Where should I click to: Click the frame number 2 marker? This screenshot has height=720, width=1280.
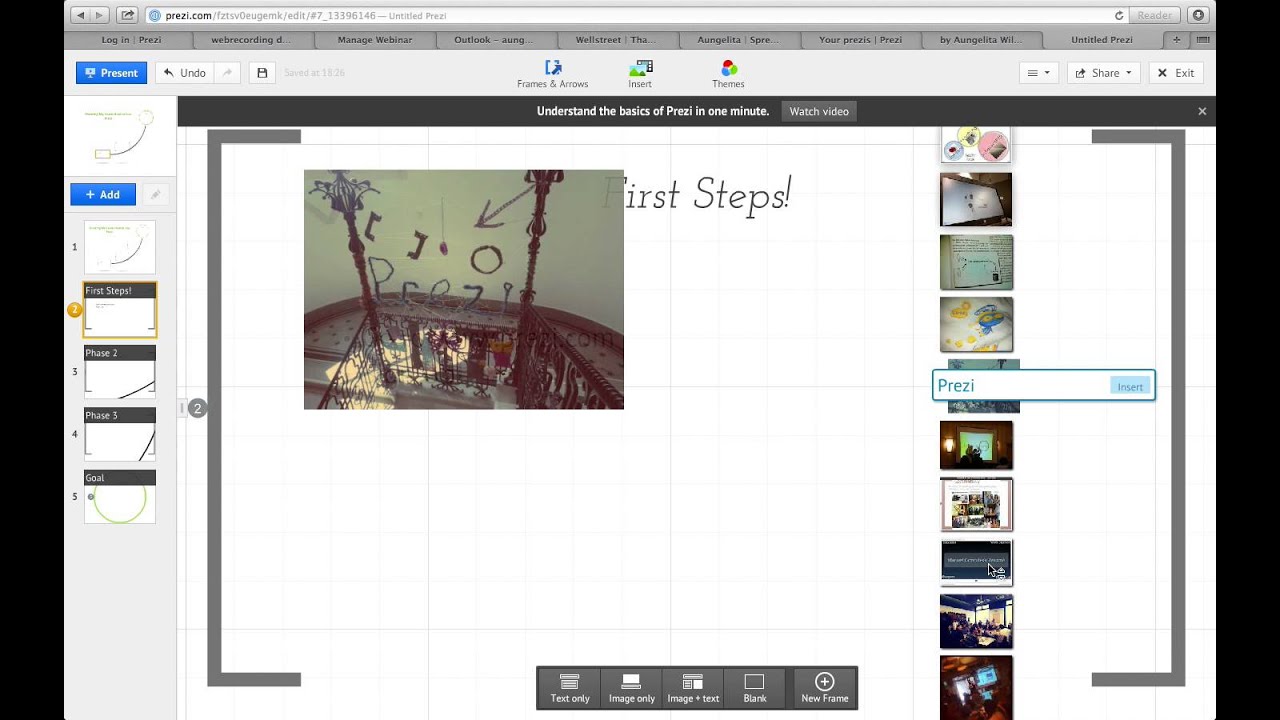(x=197, y=408)
